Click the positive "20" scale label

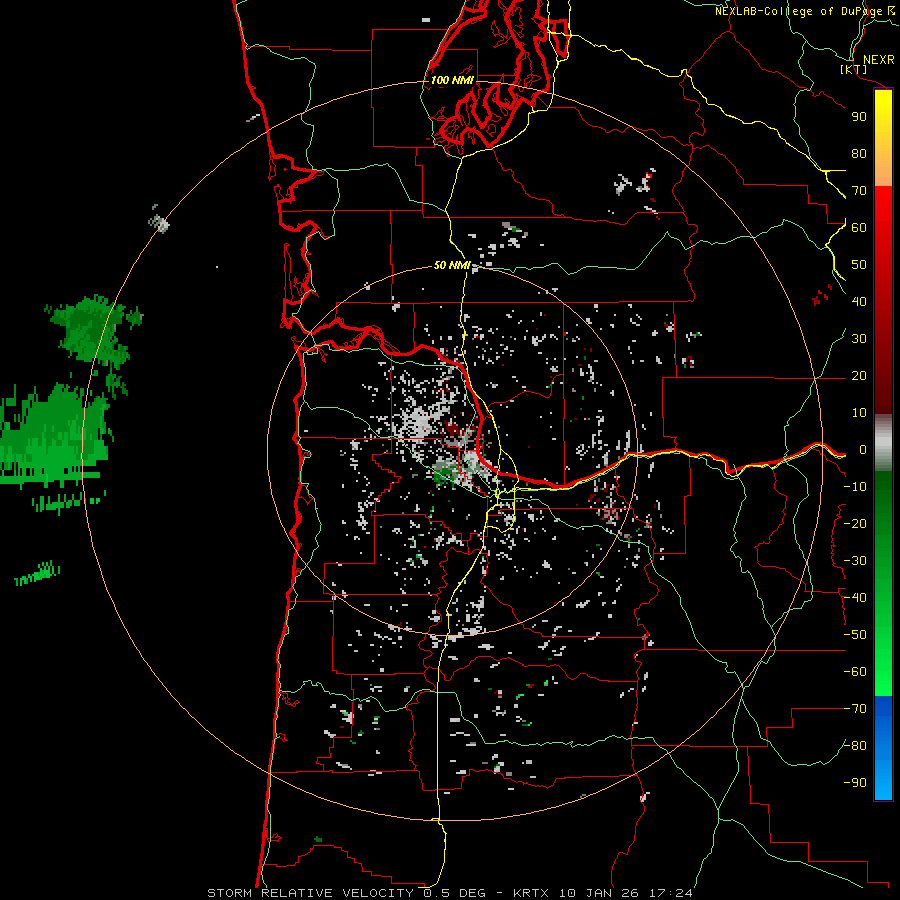859,376
